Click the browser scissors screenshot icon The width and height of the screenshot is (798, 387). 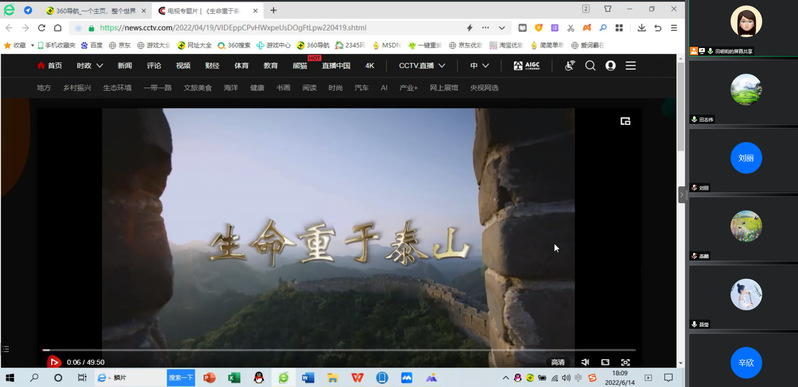click(571, 28)
